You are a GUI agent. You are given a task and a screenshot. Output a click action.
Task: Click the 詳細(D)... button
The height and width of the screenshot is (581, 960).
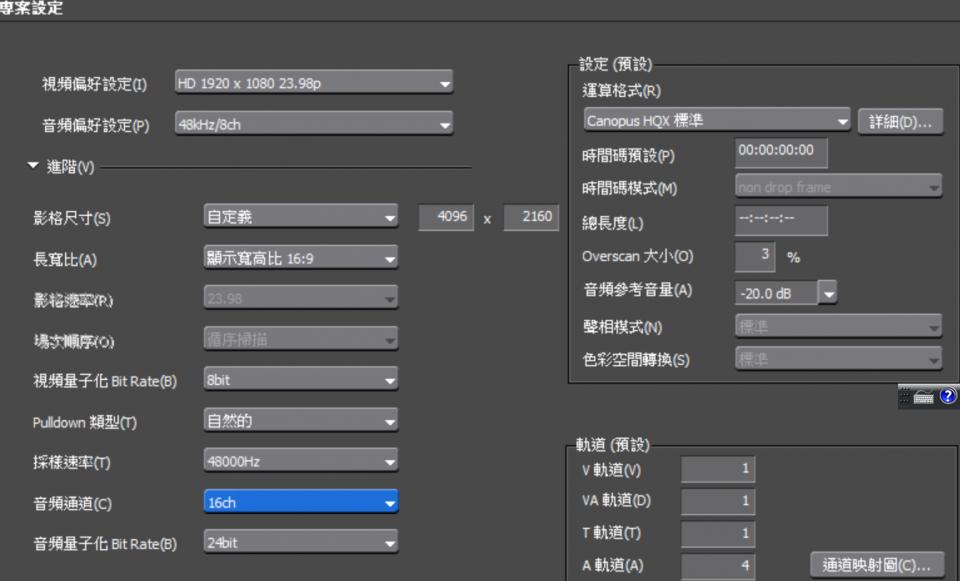(900, 122)
